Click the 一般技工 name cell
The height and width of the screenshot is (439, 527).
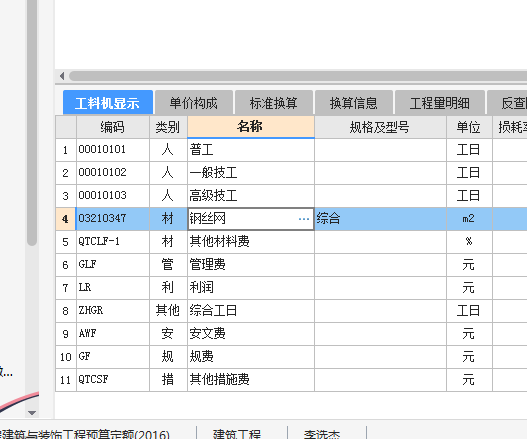pos(251,173)
